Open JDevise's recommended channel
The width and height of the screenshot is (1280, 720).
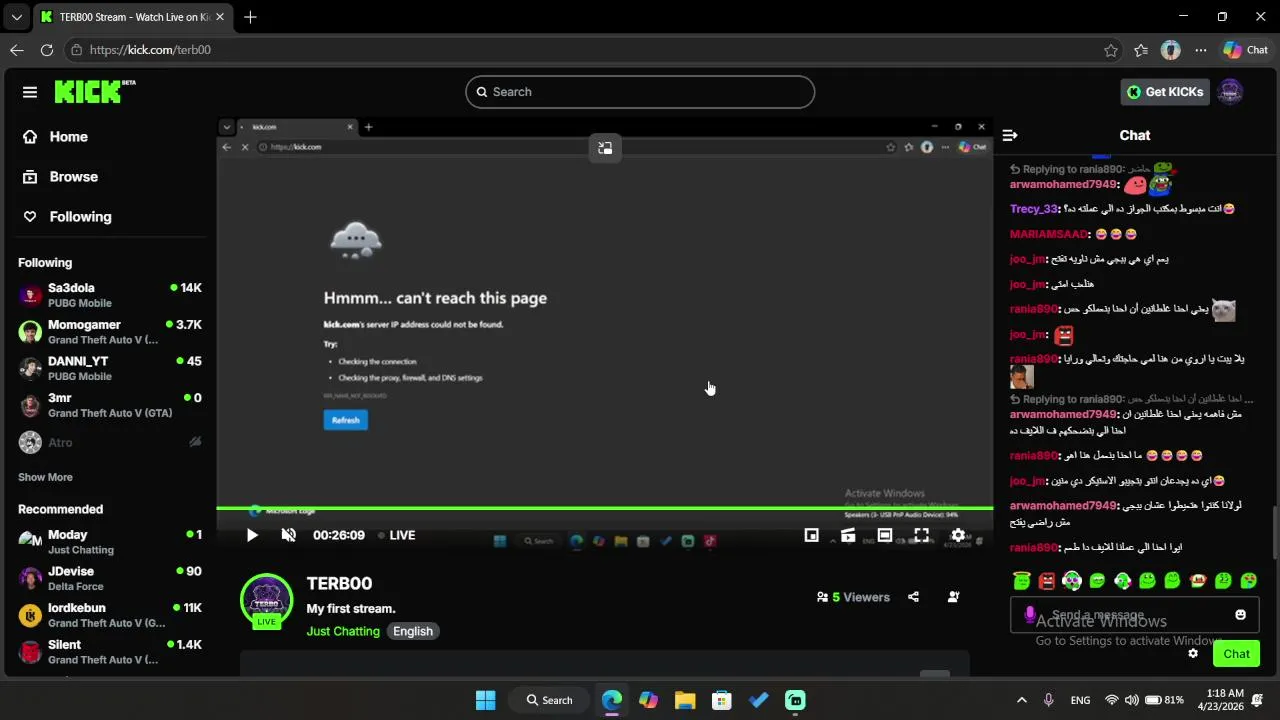pos(110,578)
